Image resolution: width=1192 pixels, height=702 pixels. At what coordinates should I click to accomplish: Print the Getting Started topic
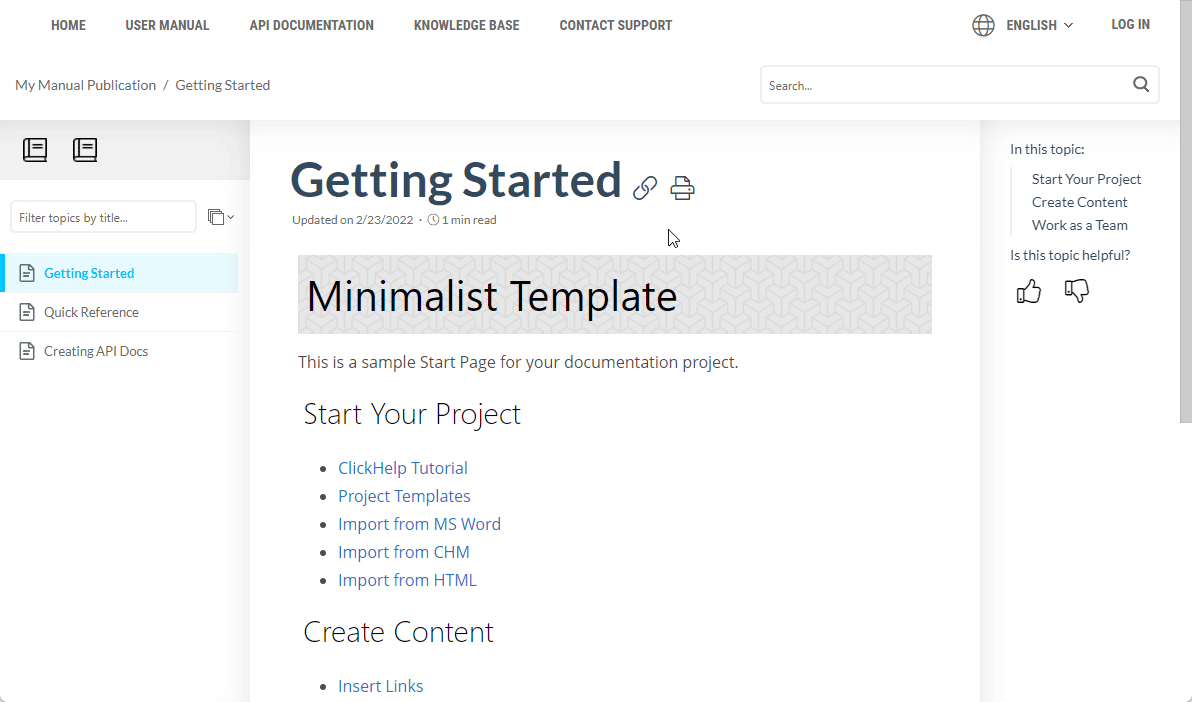682,187
